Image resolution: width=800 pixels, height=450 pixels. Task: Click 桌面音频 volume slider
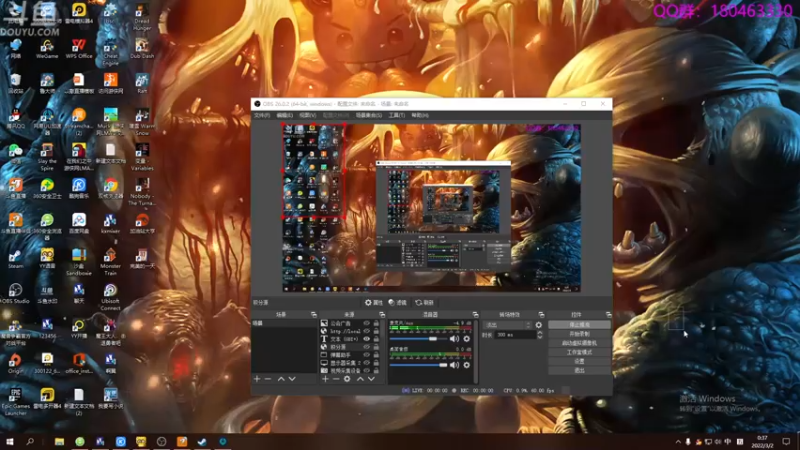pos(418,365)
